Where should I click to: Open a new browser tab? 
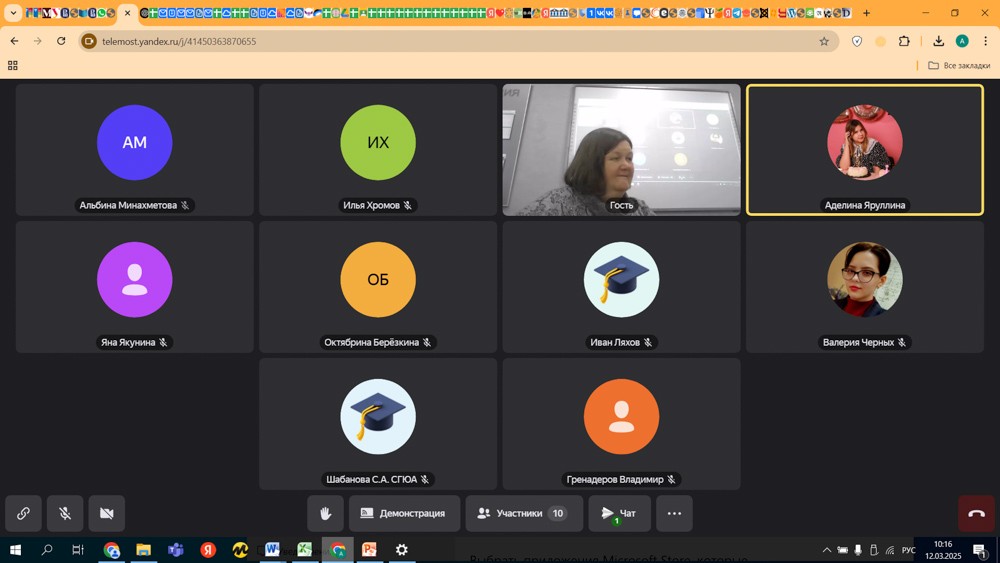(x=866, y=13)
